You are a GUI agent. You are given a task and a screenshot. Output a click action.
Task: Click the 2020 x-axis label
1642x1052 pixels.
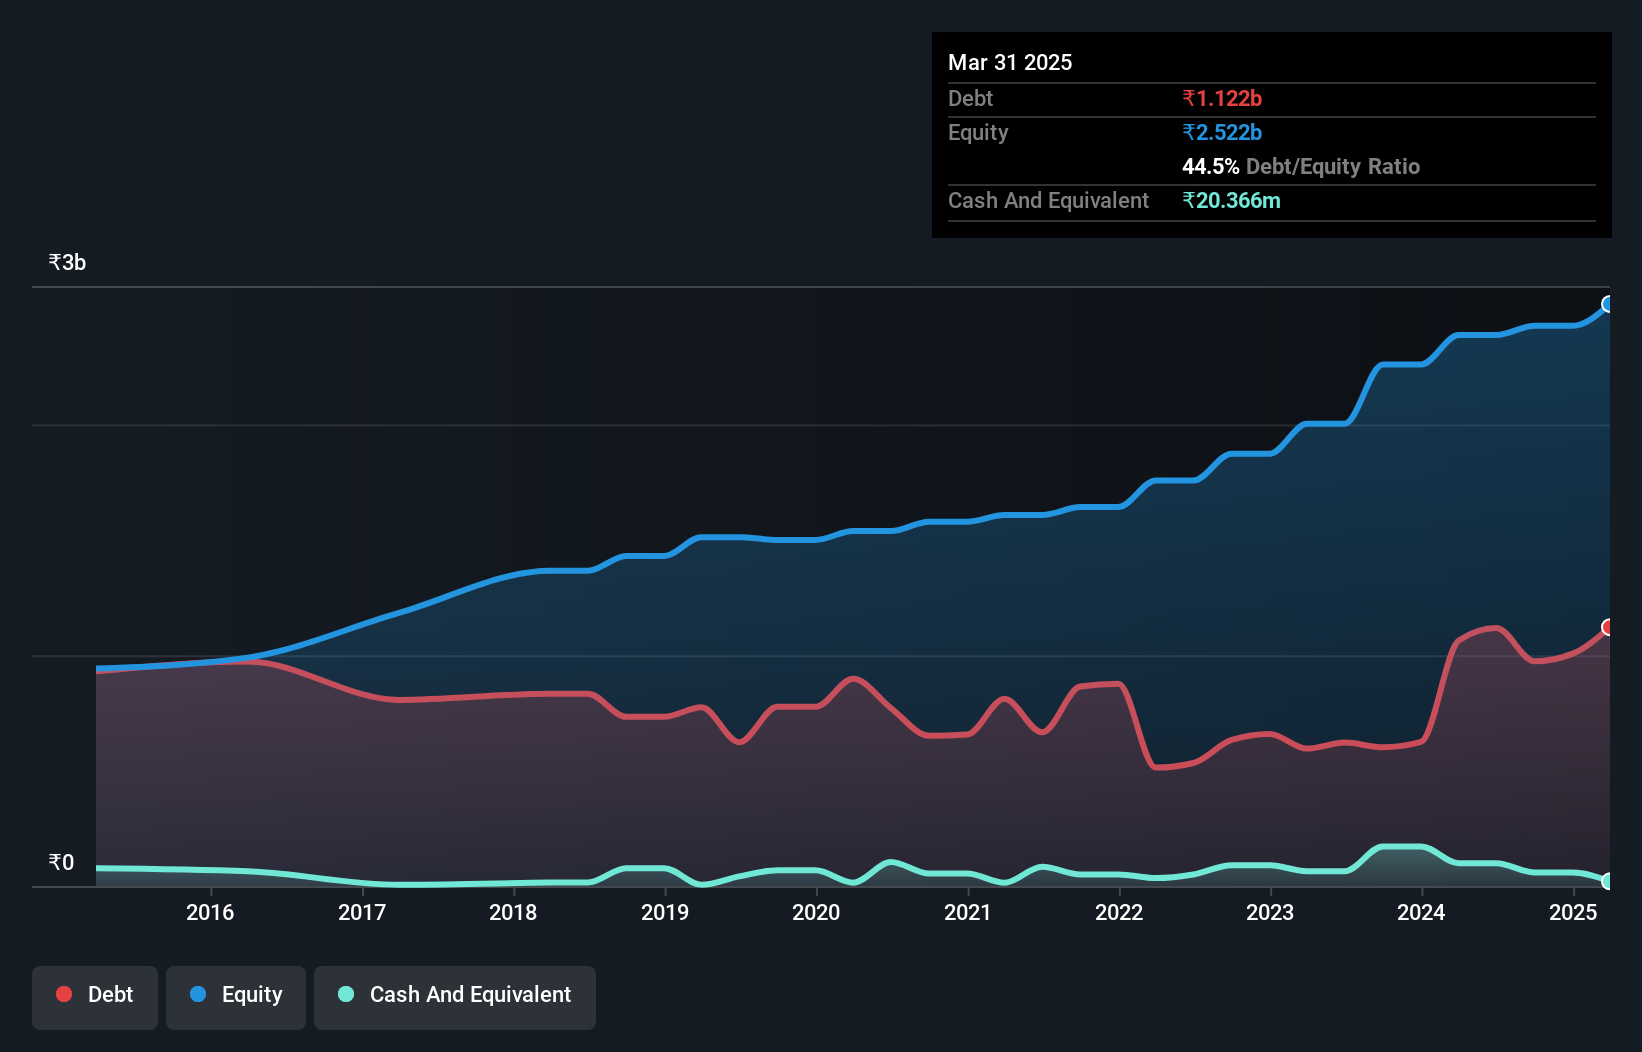tap(816, 912)
